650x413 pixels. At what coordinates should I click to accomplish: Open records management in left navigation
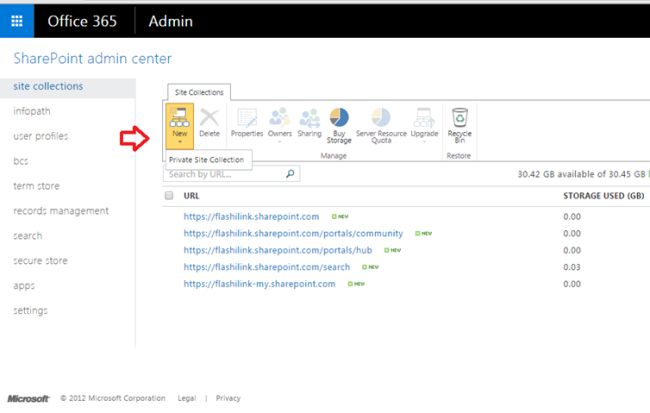pos(61,211)
